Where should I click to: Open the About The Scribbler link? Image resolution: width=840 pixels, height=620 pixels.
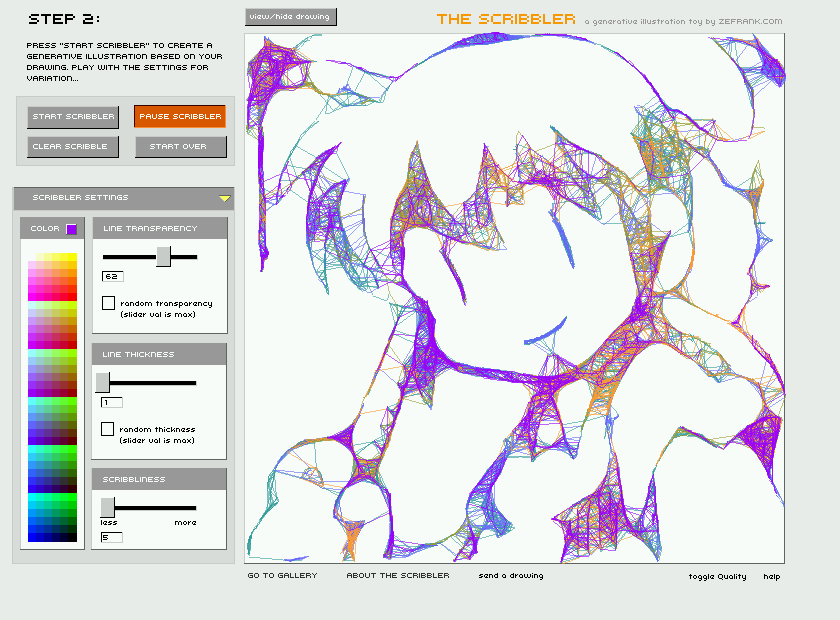coord(398,576)
